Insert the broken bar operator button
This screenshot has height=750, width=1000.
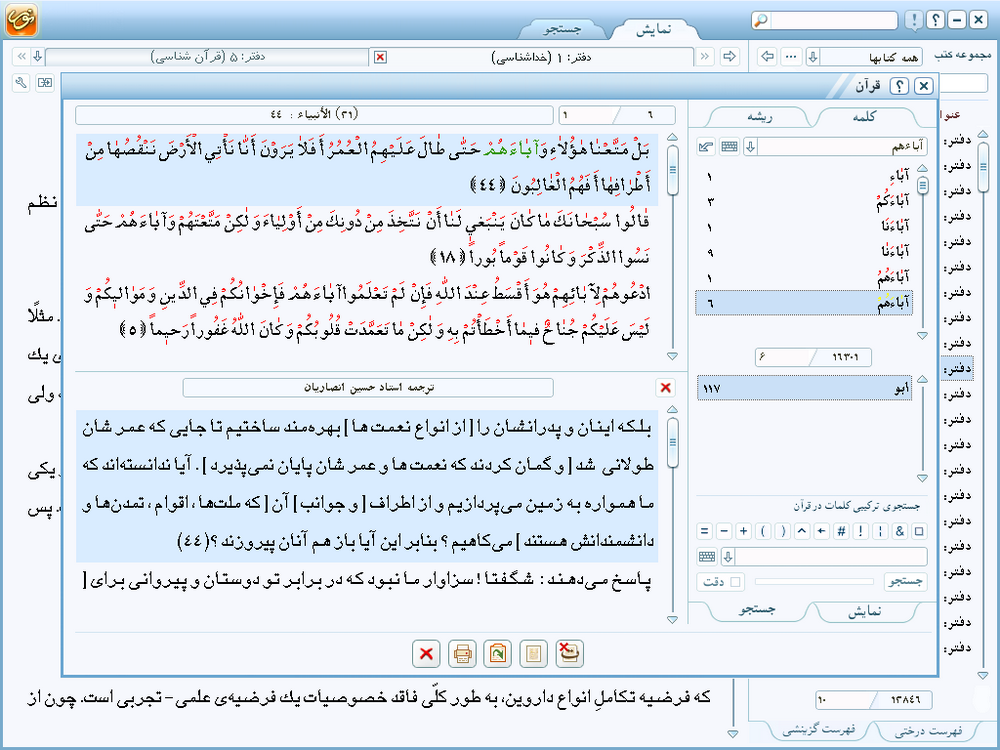(880, 531)
